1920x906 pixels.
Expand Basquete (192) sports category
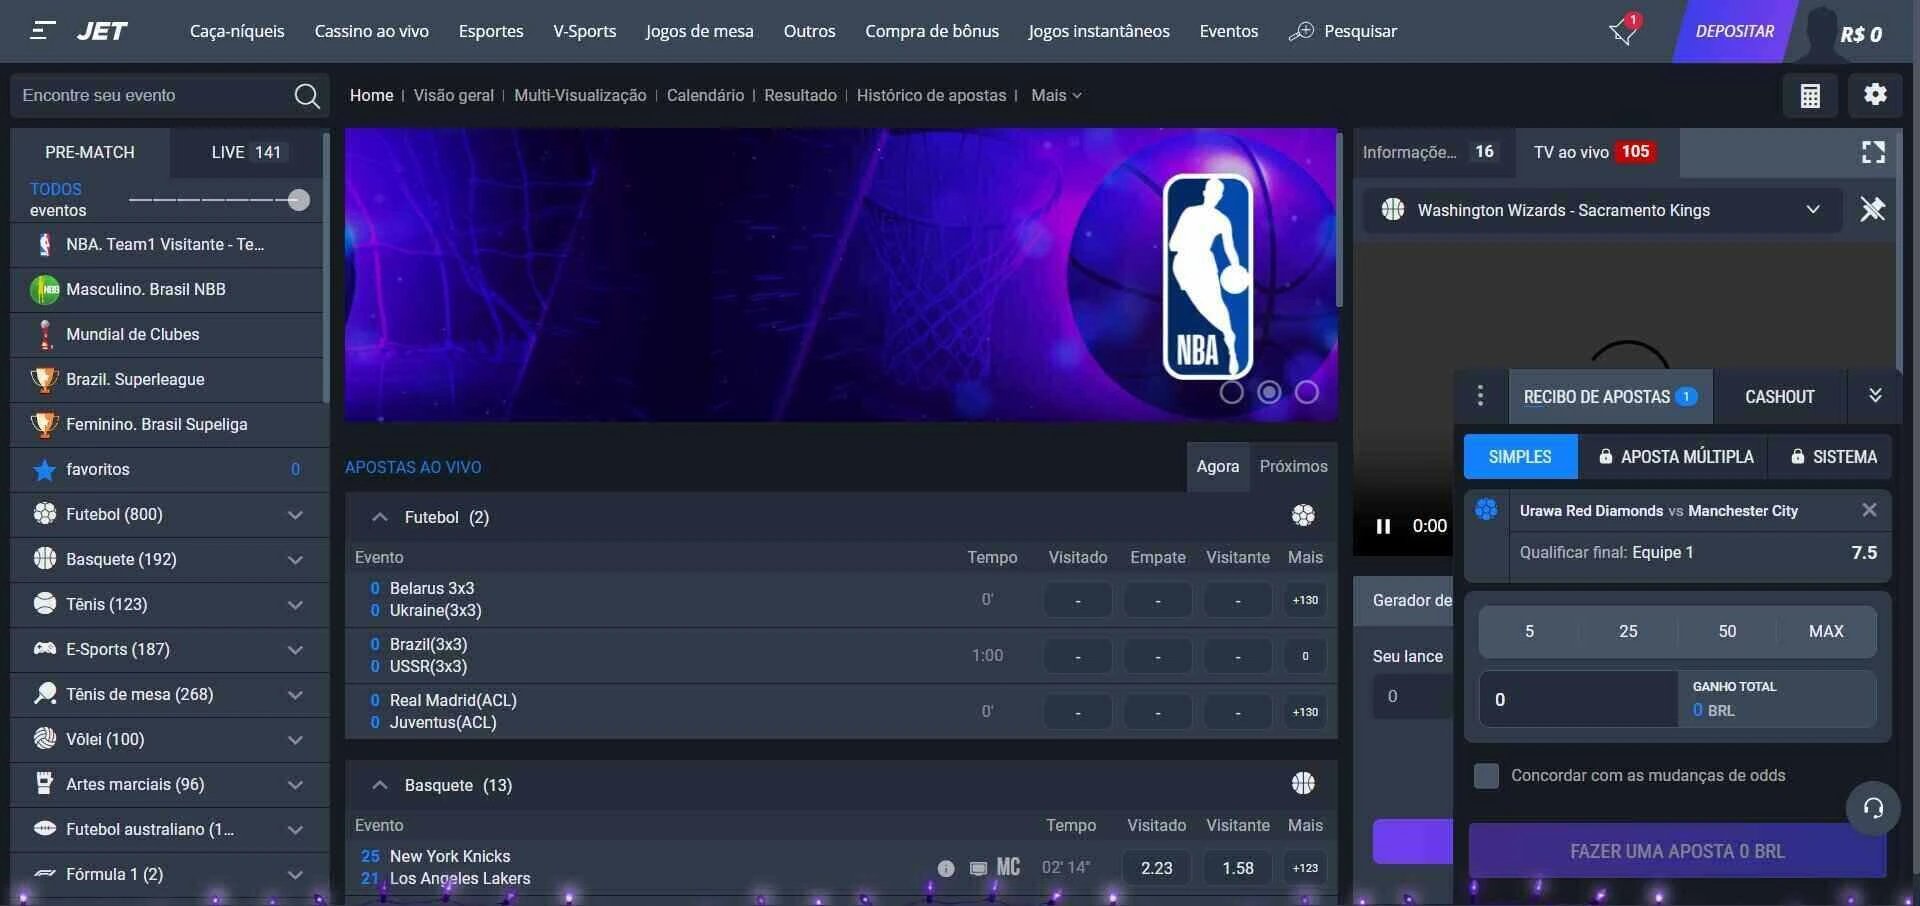coord(169,559)
